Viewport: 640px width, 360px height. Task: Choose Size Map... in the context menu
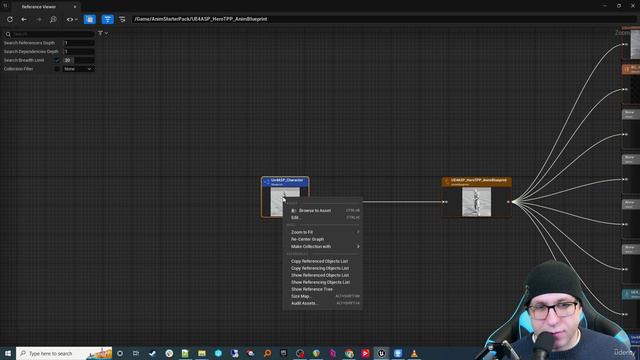click(322, 296)
